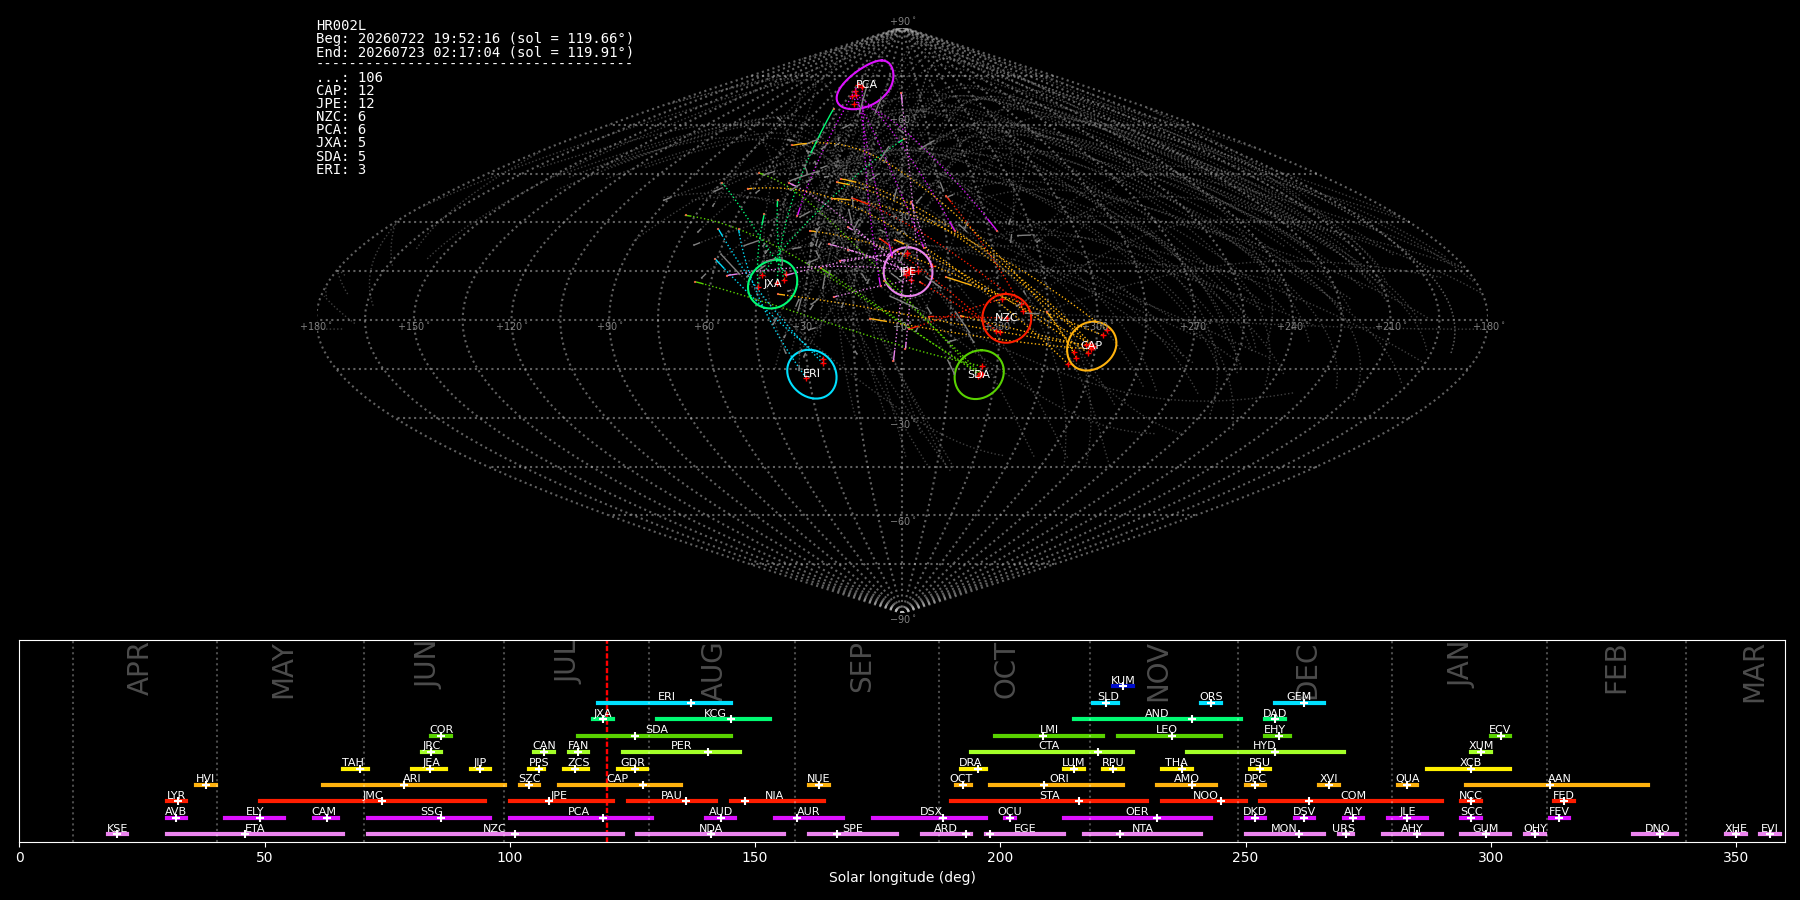Click the PCA radiant ellipse marker
The width and height of the screenshot is (1800, 900).
tap(865, 84)
